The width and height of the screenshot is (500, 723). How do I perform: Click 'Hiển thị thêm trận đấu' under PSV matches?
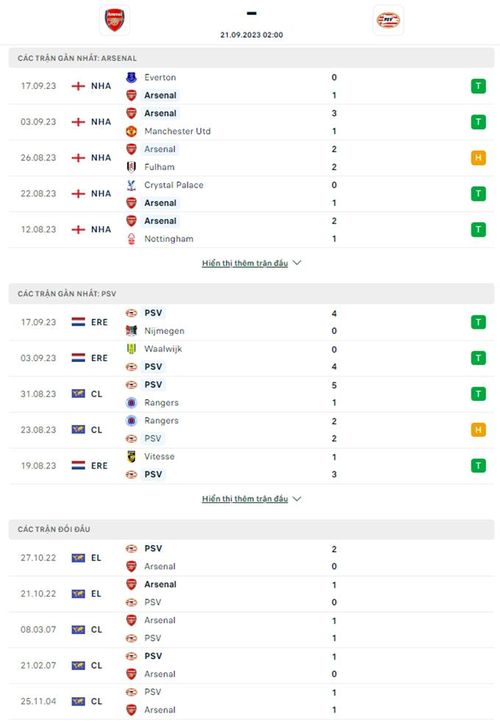[x=245, y=499]
